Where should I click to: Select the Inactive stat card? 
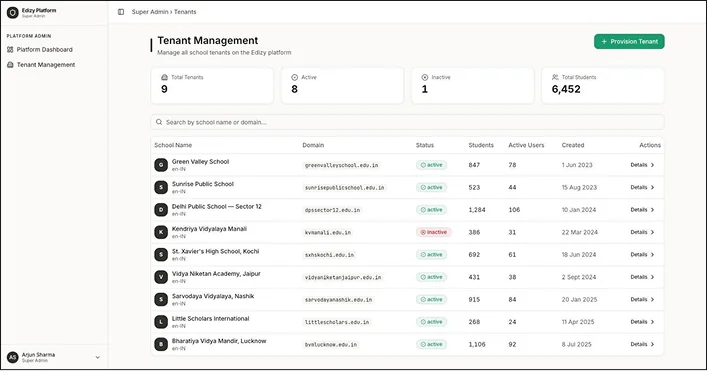click(x=473, y=86)
